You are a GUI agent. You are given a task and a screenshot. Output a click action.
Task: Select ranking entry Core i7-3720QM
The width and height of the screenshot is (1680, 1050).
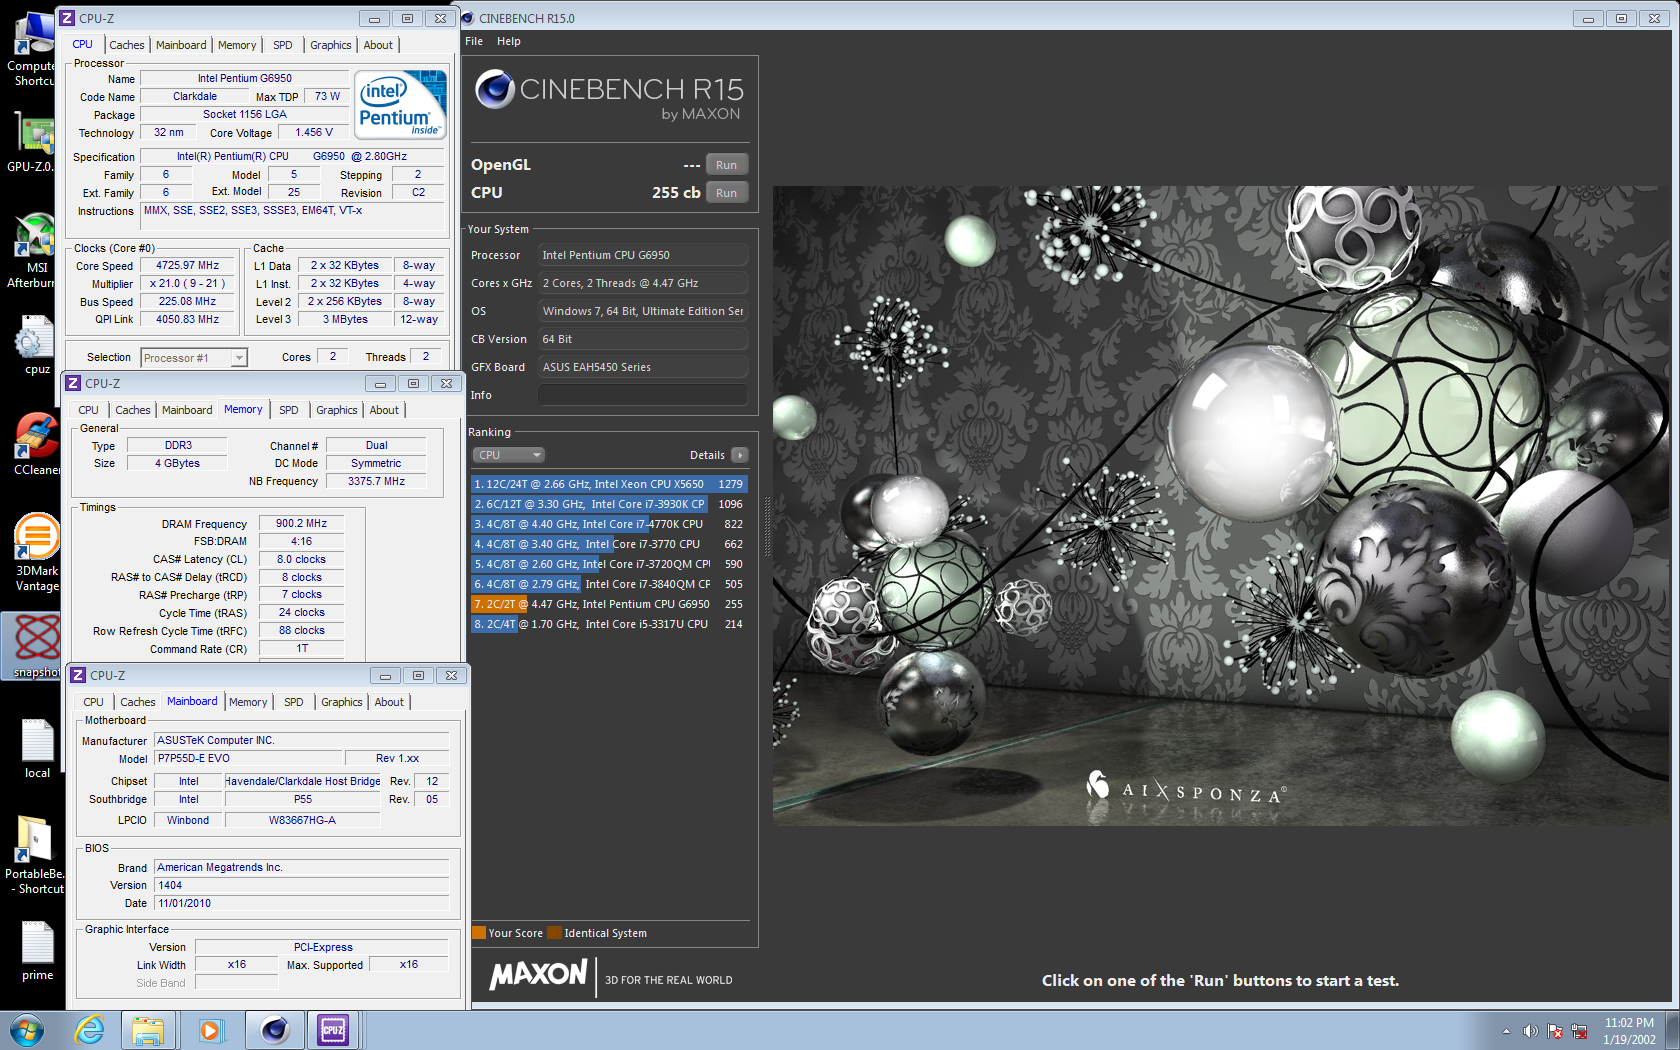(609, 564)
